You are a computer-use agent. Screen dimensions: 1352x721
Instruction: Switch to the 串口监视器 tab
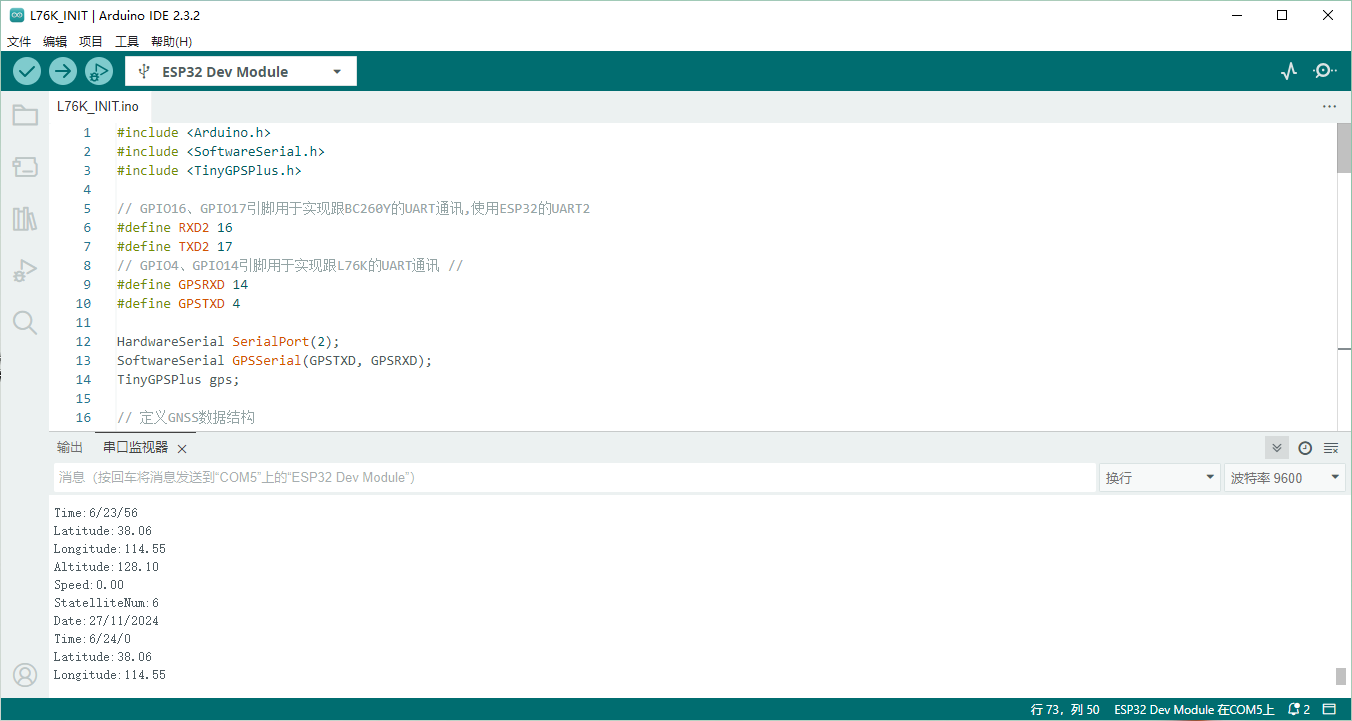(x=136, y=447)
